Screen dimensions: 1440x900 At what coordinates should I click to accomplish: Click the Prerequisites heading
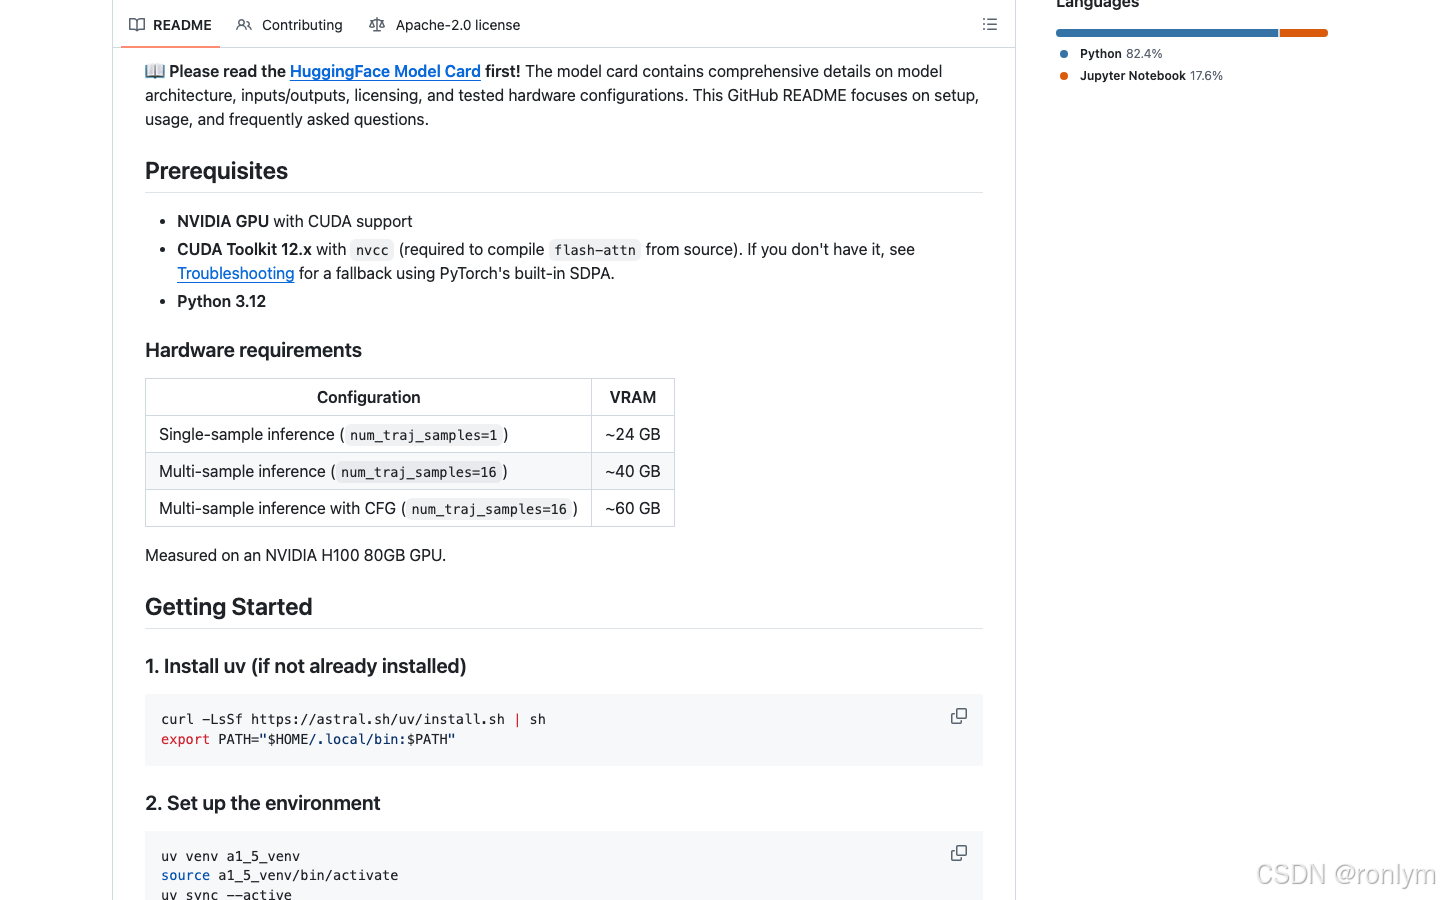pos(217,171)
